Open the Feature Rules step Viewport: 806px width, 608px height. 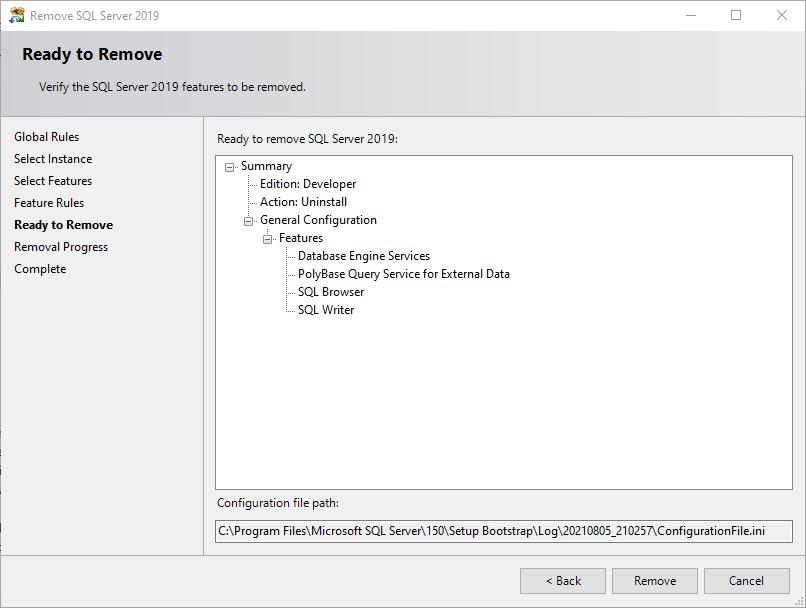[x=49, y=203]
